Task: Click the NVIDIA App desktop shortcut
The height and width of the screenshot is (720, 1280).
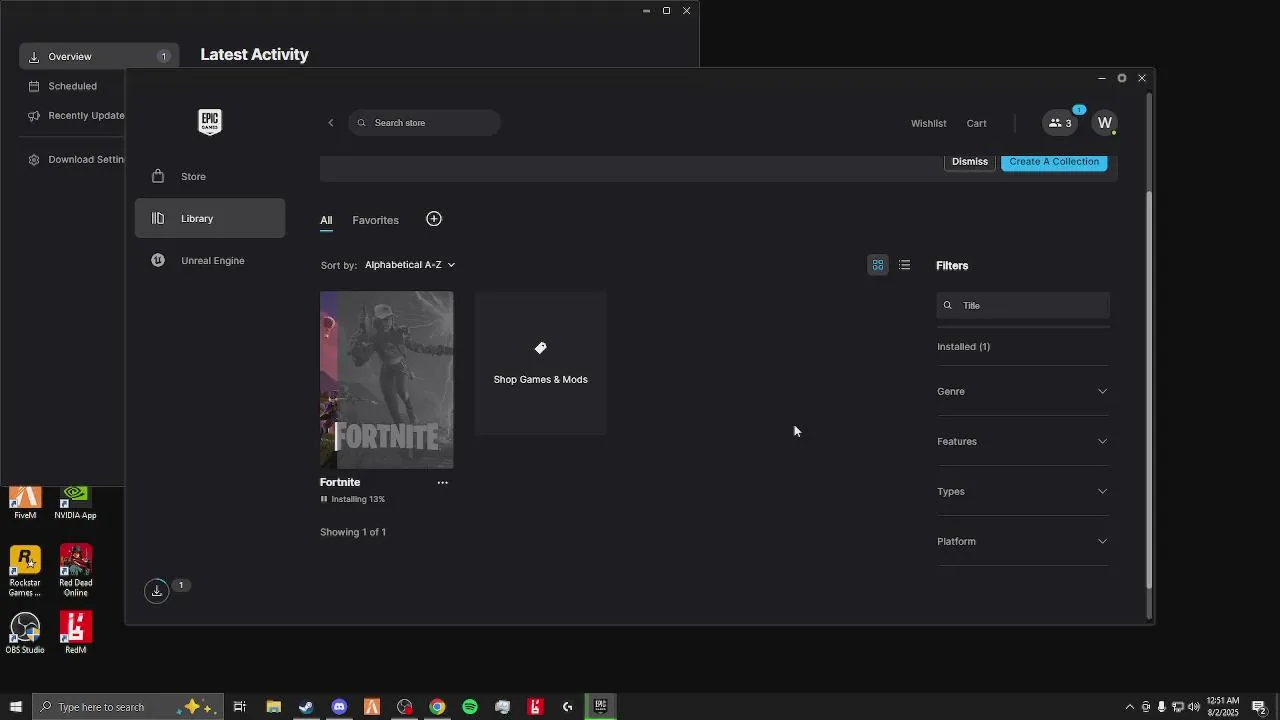Action: (75, 503)
